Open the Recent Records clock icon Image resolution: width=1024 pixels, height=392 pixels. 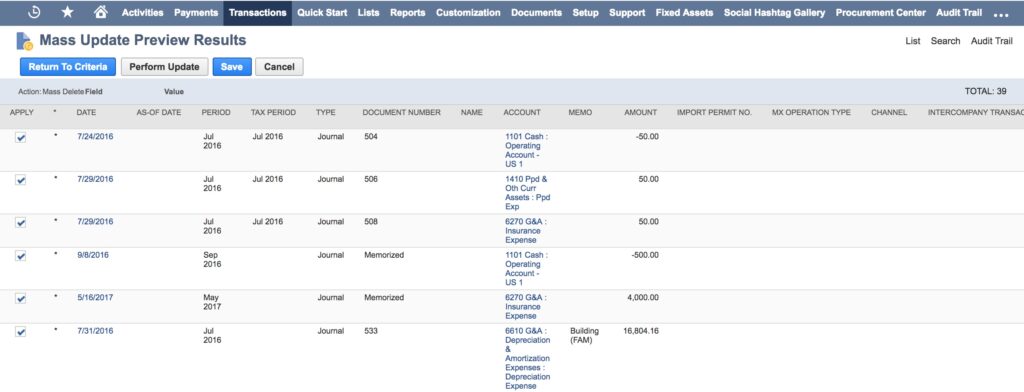34,12
